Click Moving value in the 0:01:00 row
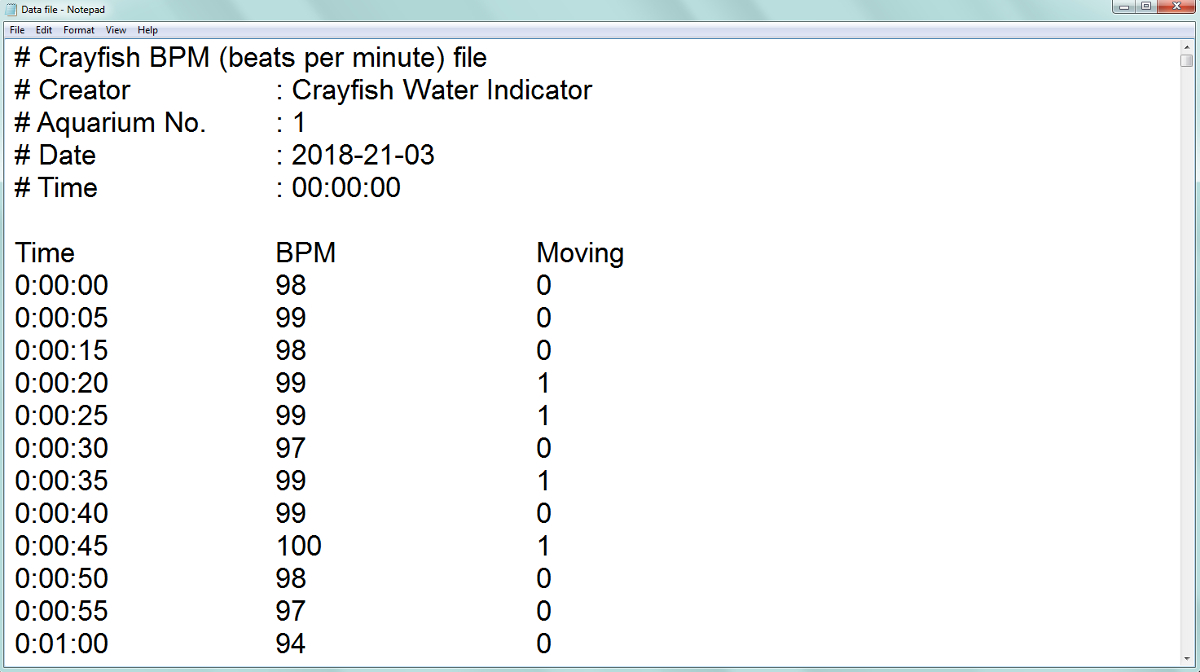 point(544,643)
